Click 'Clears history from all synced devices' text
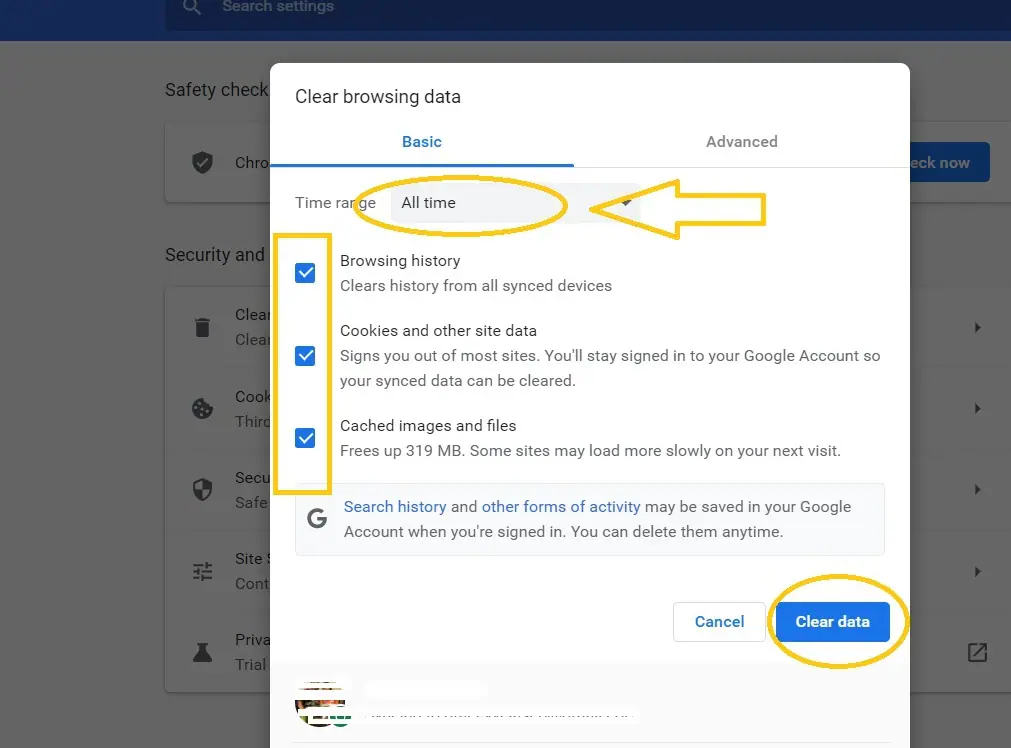 [x=476, y=286]
